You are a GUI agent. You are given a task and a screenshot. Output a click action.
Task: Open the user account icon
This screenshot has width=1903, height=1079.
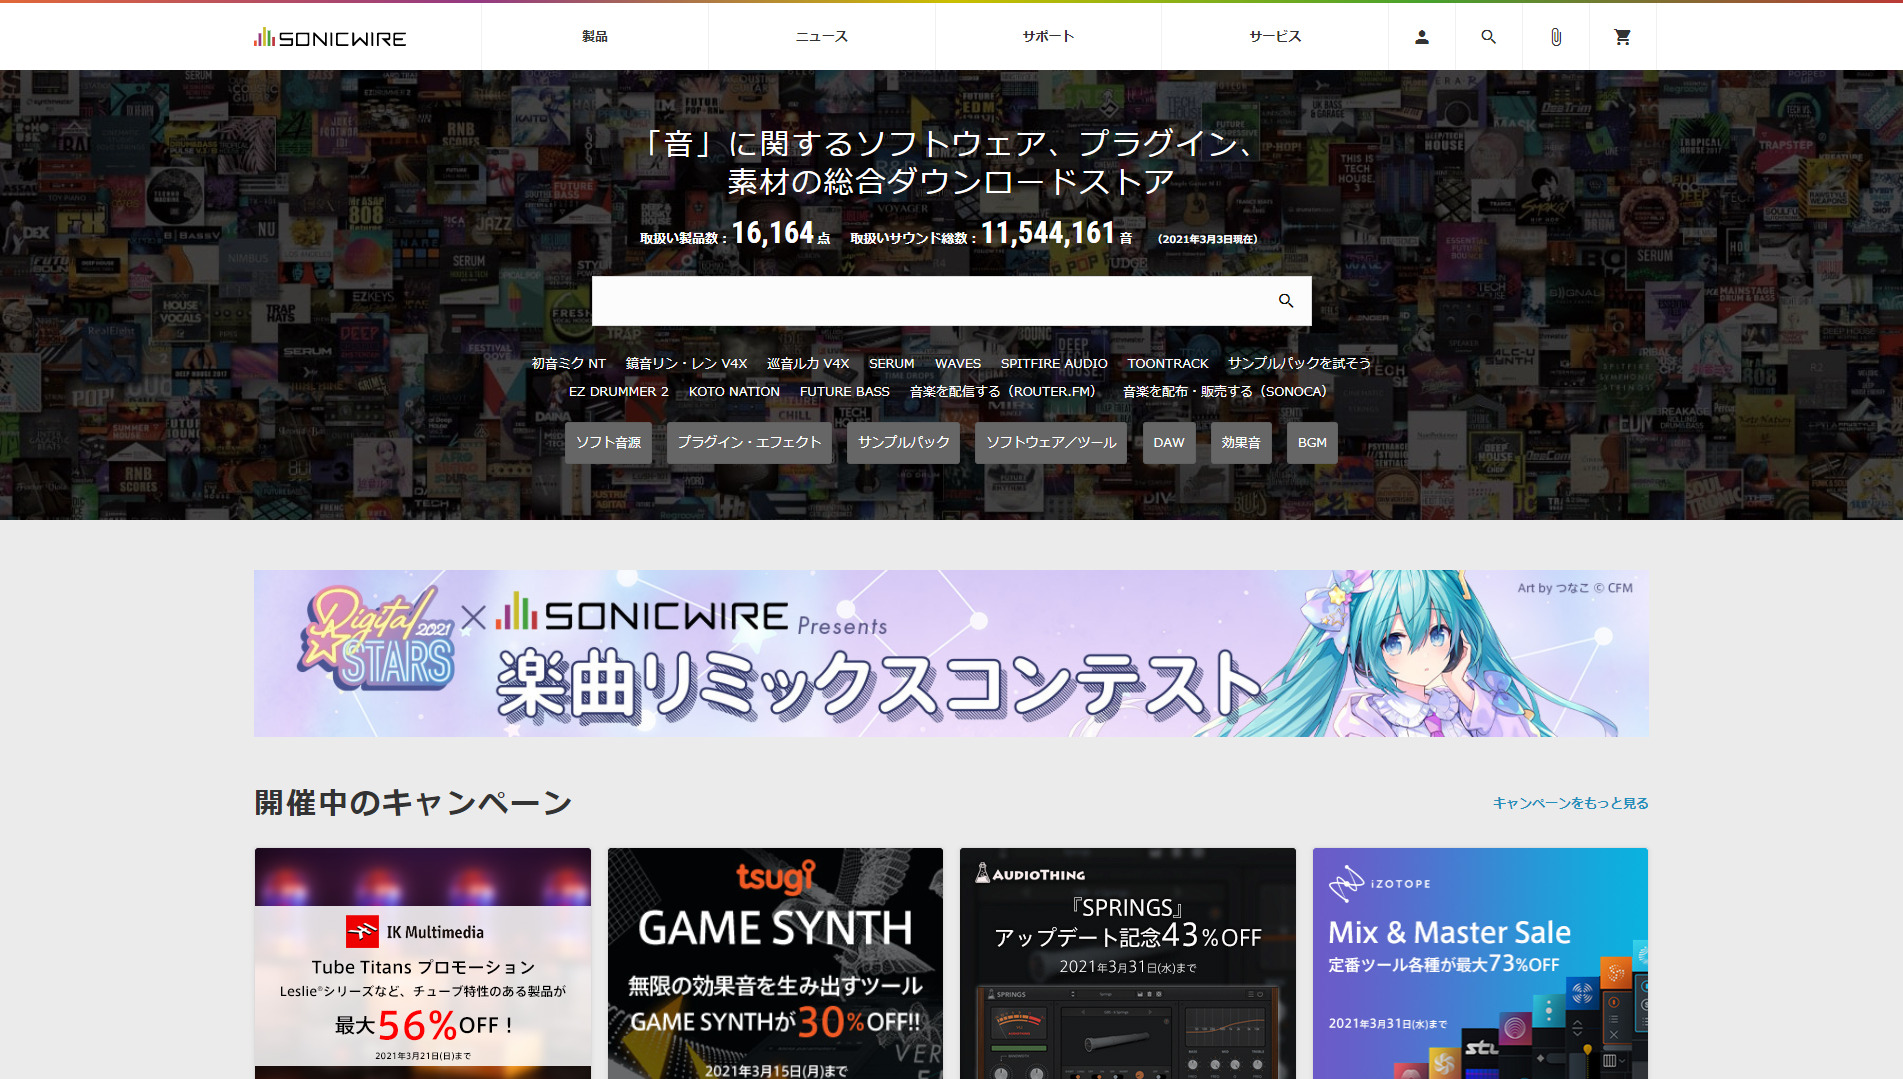pos(1421,37)
